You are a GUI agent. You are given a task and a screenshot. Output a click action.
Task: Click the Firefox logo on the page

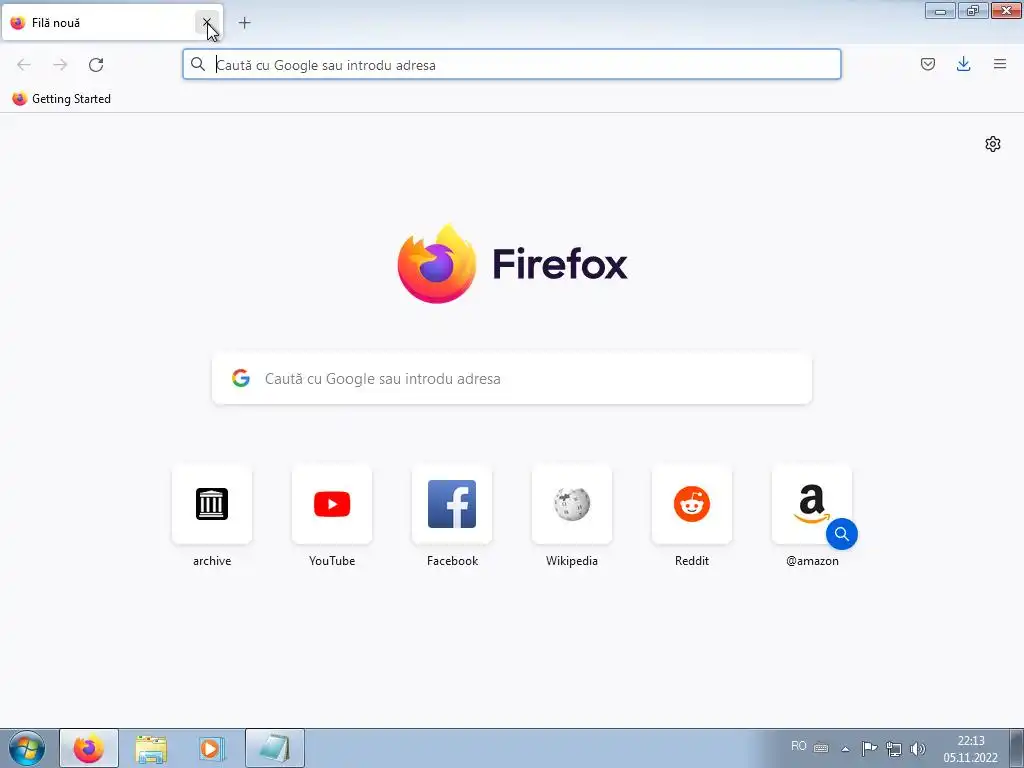512,264
